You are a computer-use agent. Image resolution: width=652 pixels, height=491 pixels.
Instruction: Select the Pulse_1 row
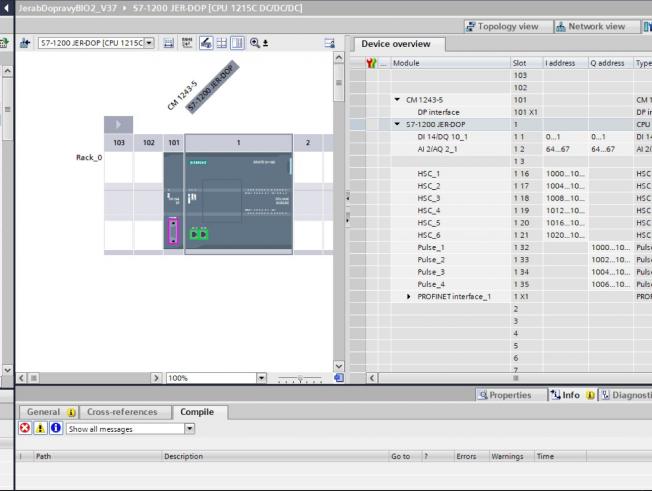(501, 247)
